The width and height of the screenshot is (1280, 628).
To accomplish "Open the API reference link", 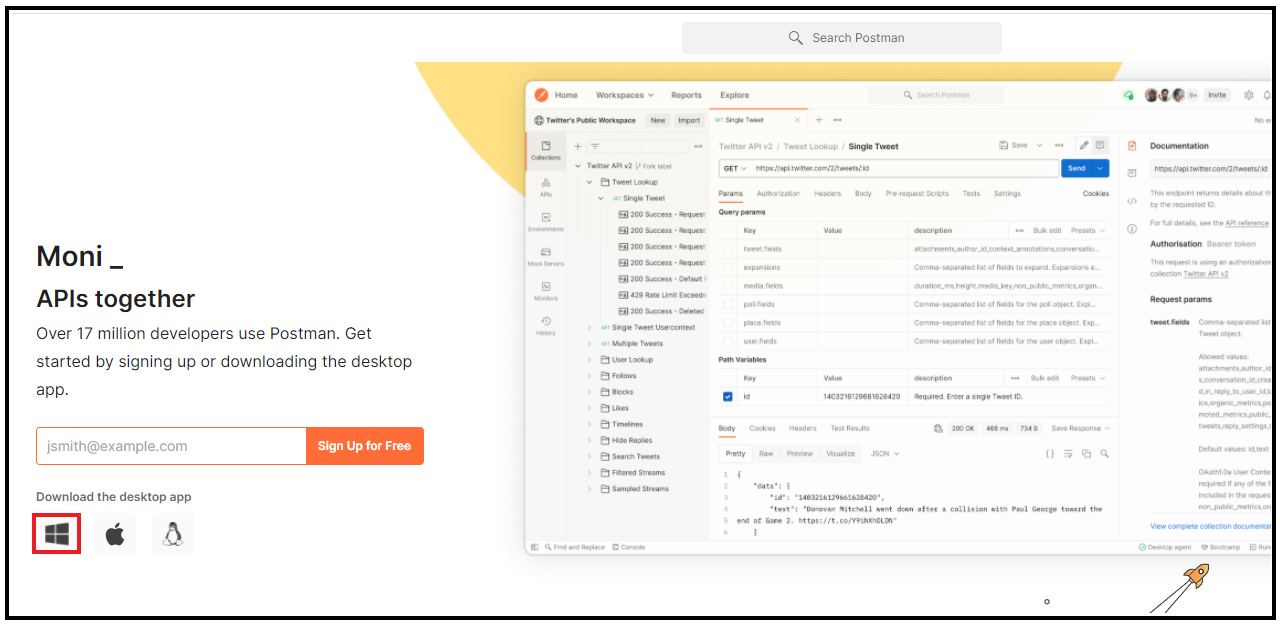I will [1247, 223].
